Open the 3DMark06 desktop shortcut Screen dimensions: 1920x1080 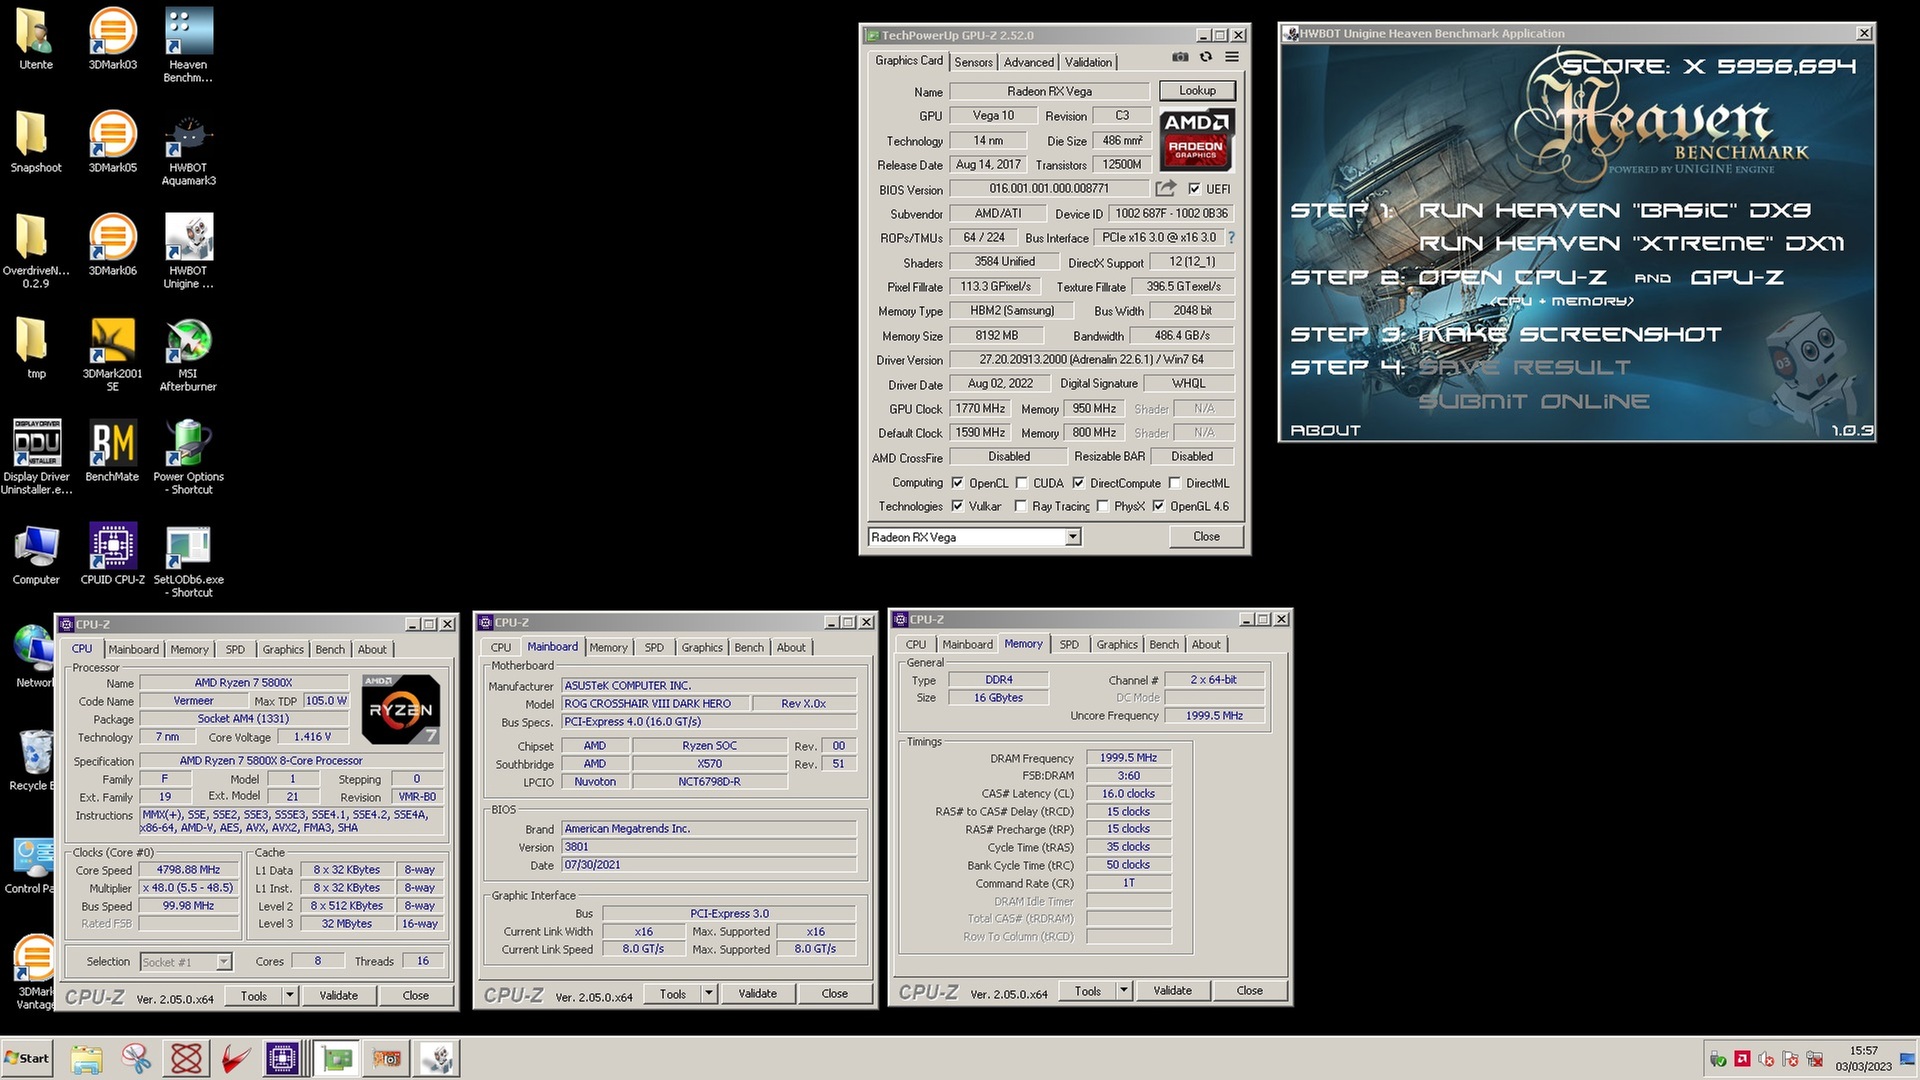(112, 244)
